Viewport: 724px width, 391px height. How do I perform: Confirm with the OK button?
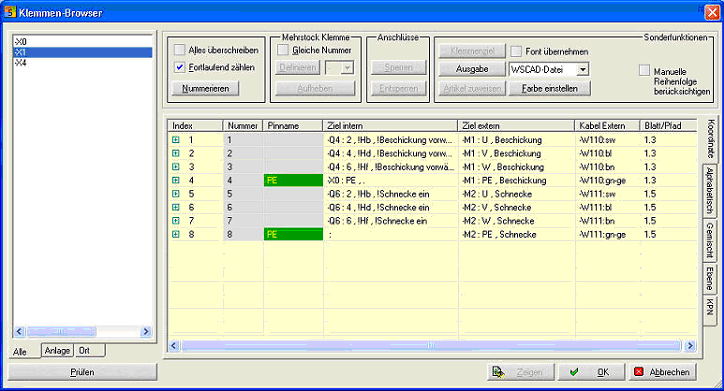pos(591,372)
